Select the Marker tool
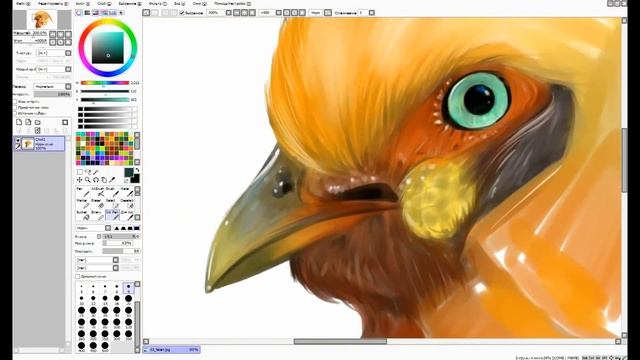 click(82, 203)
